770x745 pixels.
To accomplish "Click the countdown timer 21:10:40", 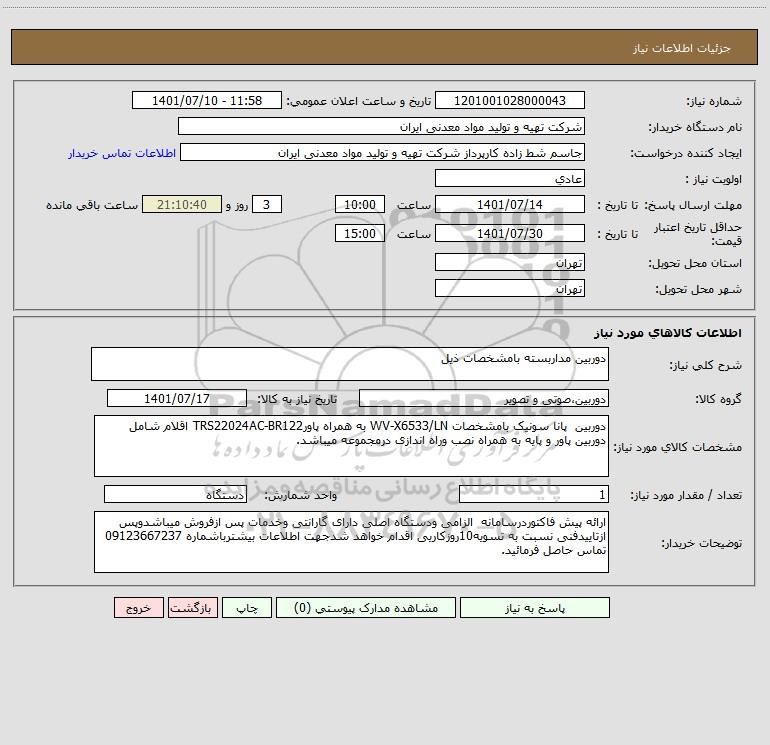I will coord(182,204).
